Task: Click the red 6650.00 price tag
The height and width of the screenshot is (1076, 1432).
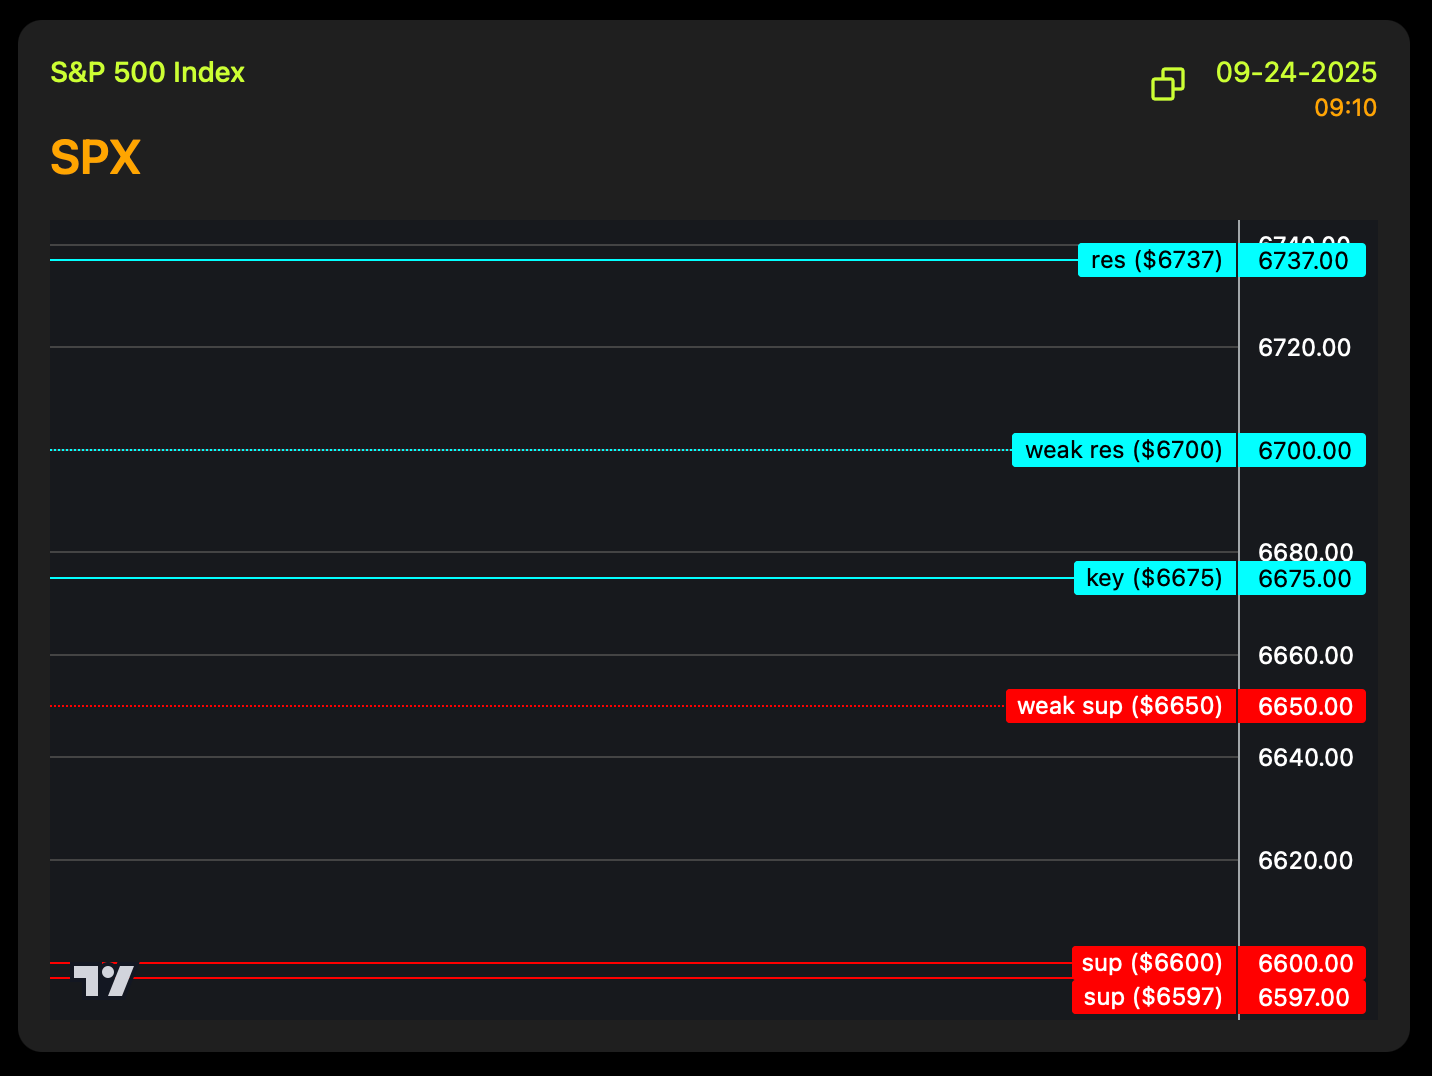Action: tap(1302, 707)
